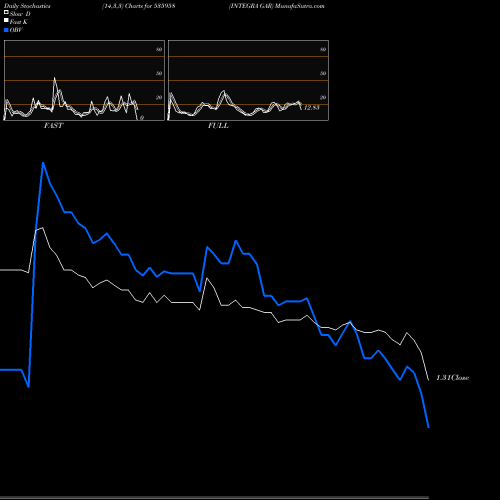Click the 0 value in FAST chart
Viewport: 500px width, 500px height.
click(142, 118)
